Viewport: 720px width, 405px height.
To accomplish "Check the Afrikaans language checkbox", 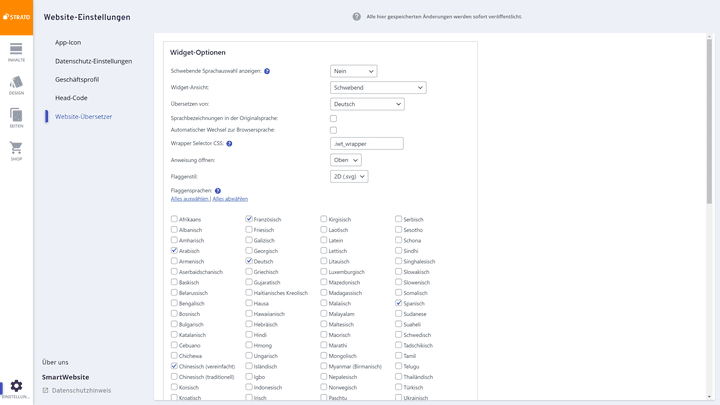I will tap(174, 219).
